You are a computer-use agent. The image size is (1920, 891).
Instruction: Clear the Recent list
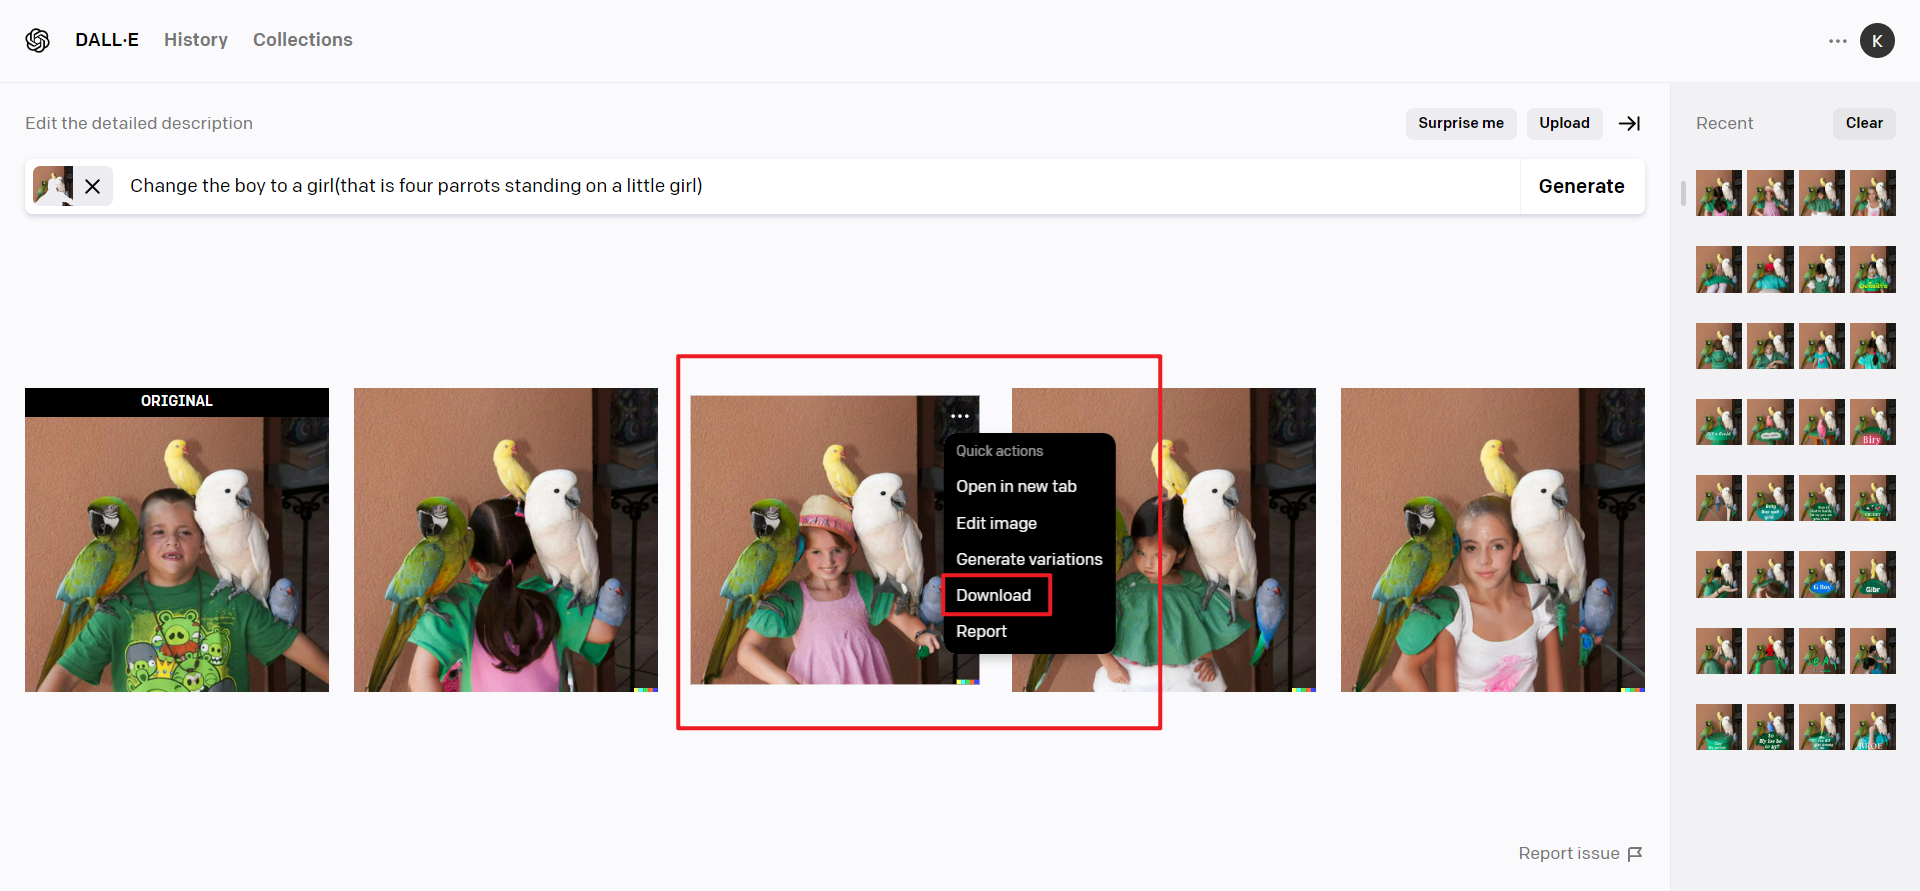tap(1864, 123)
